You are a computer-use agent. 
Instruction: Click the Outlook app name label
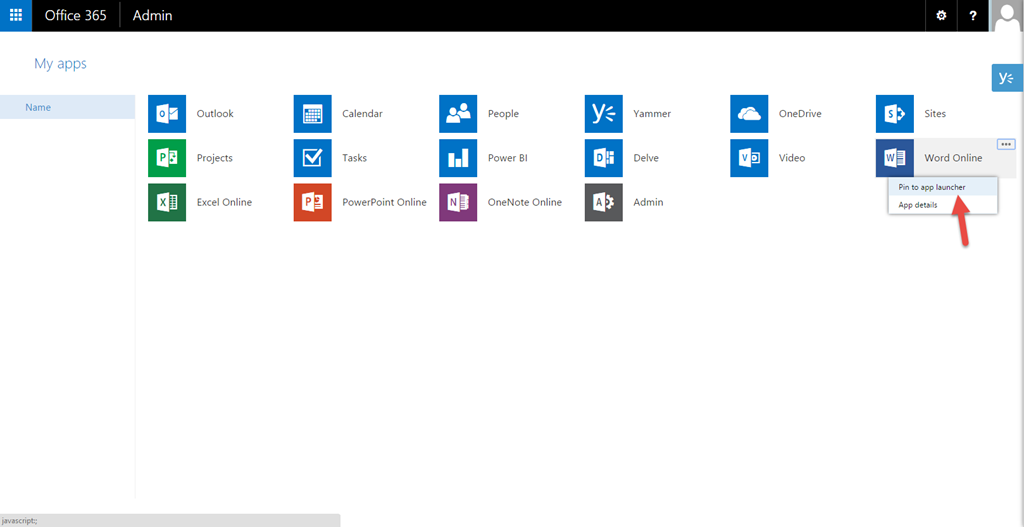point(215,114)
